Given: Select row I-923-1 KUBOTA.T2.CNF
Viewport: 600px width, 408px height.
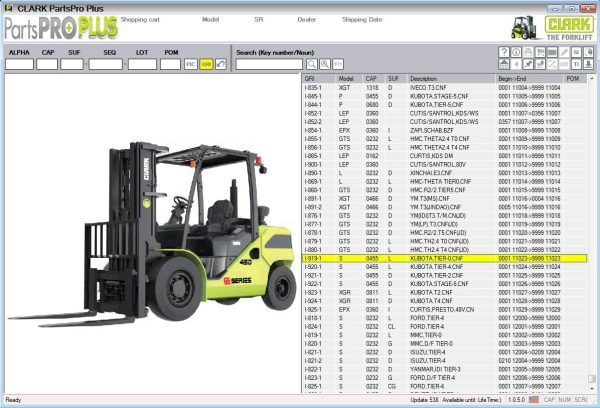Looking at the screenshot, I should click(x=445, y=292).
